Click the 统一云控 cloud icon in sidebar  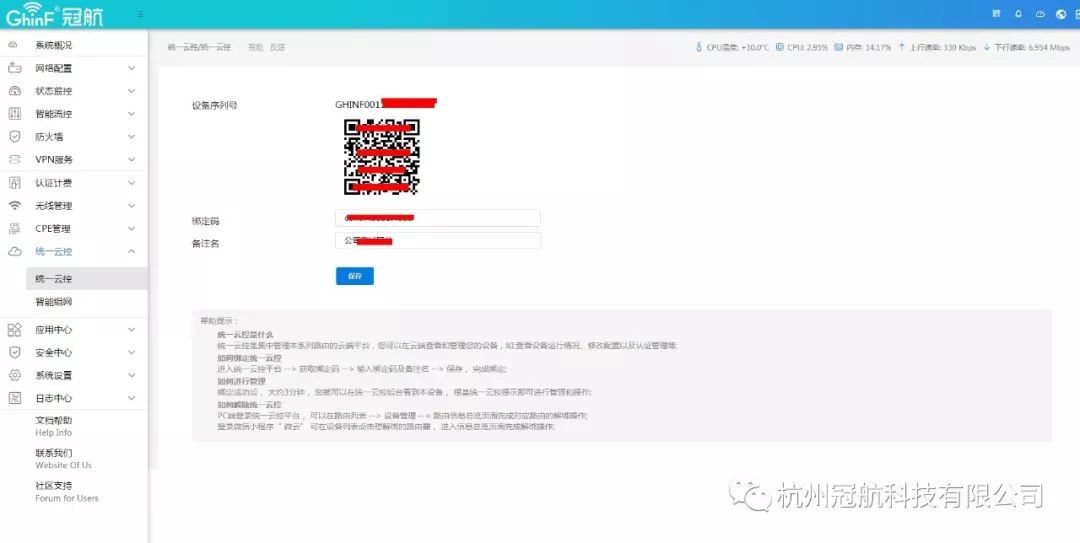pos(14,252)
